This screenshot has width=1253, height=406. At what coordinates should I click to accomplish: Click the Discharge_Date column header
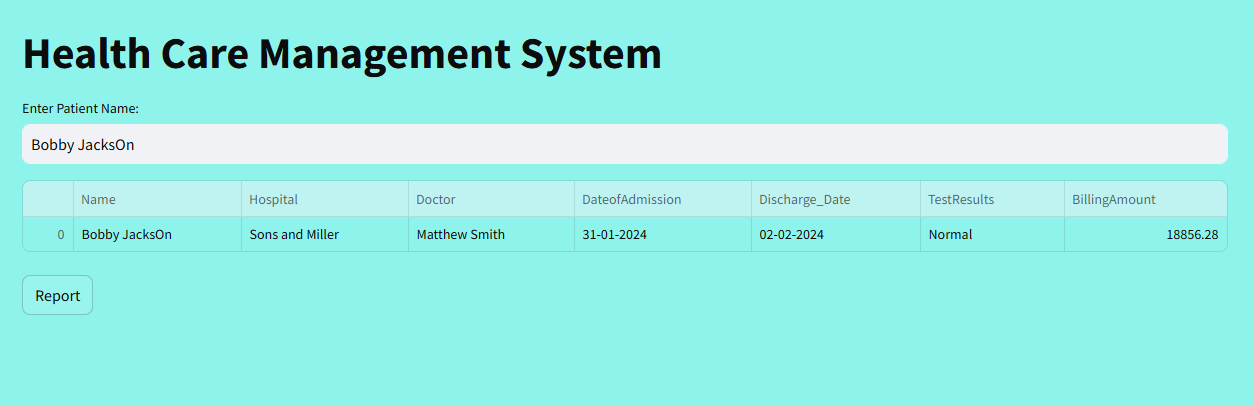pyautogui.click(x=836, y=199)
